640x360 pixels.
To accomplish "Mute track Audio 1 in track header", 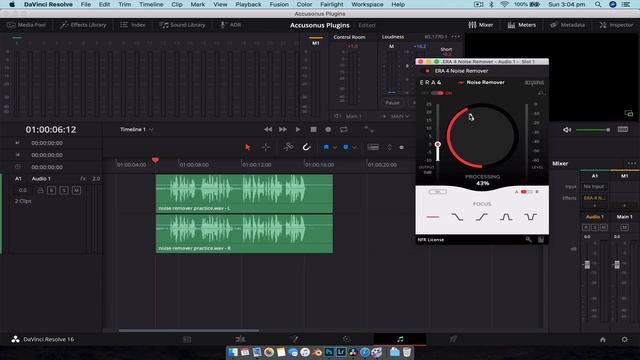I will (76, 190).
